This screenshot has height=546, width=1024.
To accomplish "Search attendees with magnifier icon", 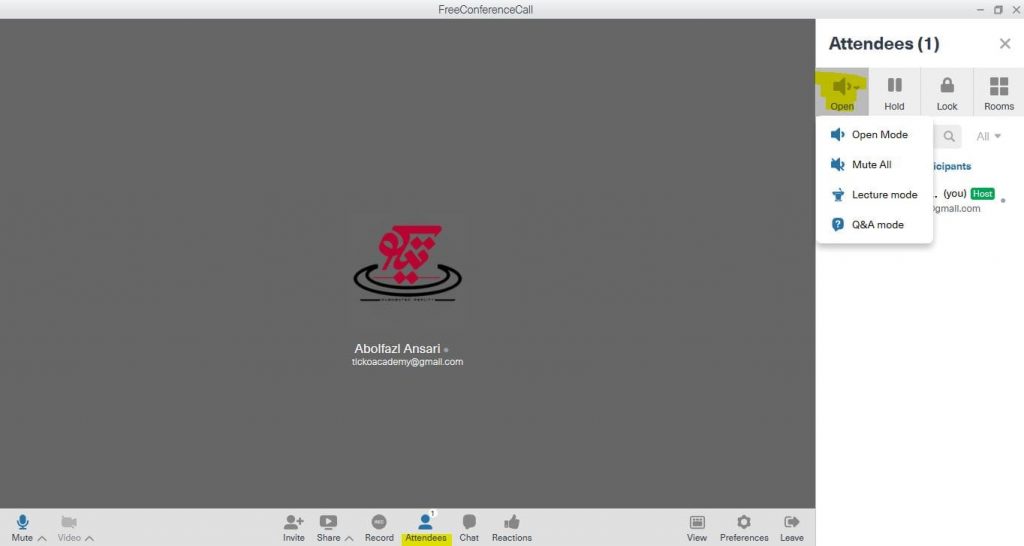I will (949, 136).
